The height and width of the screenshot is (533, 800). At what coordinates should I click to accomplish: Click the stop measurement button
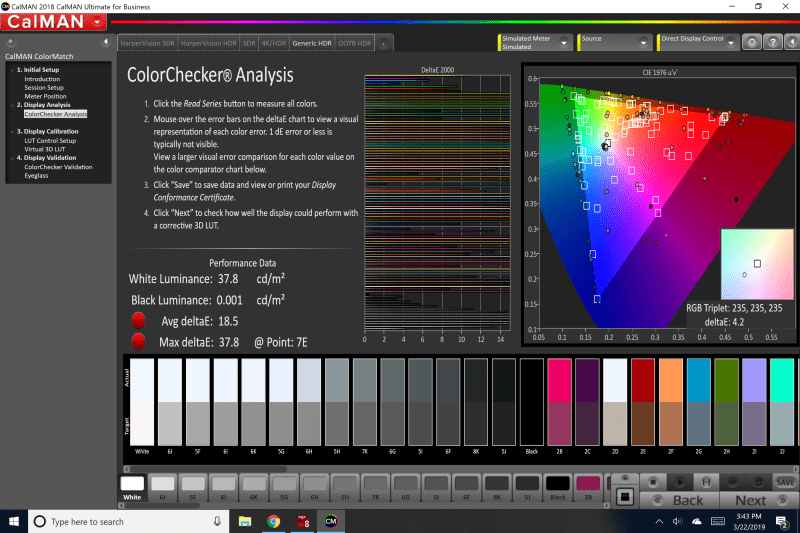(x=653, y=482)
